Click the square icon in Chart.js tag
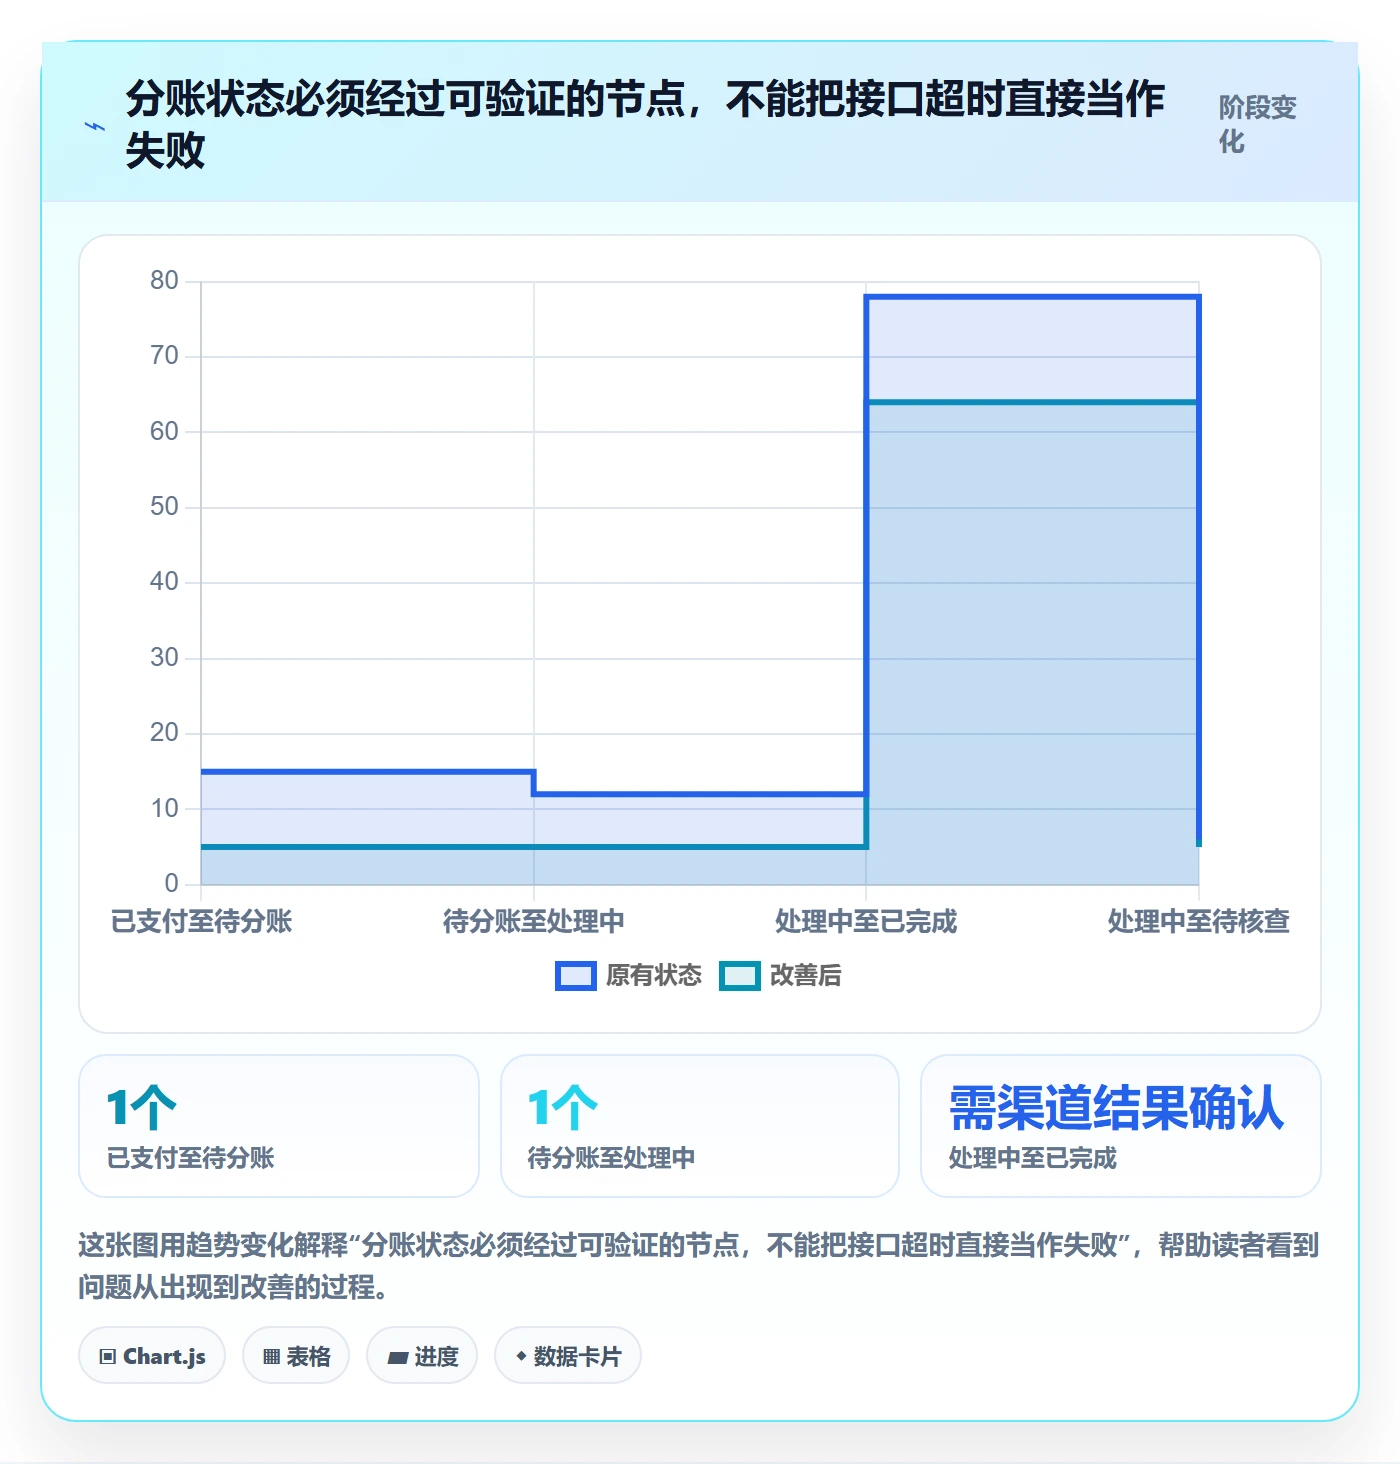This screenshot has height=1464, width=1400. point(108,1357)
